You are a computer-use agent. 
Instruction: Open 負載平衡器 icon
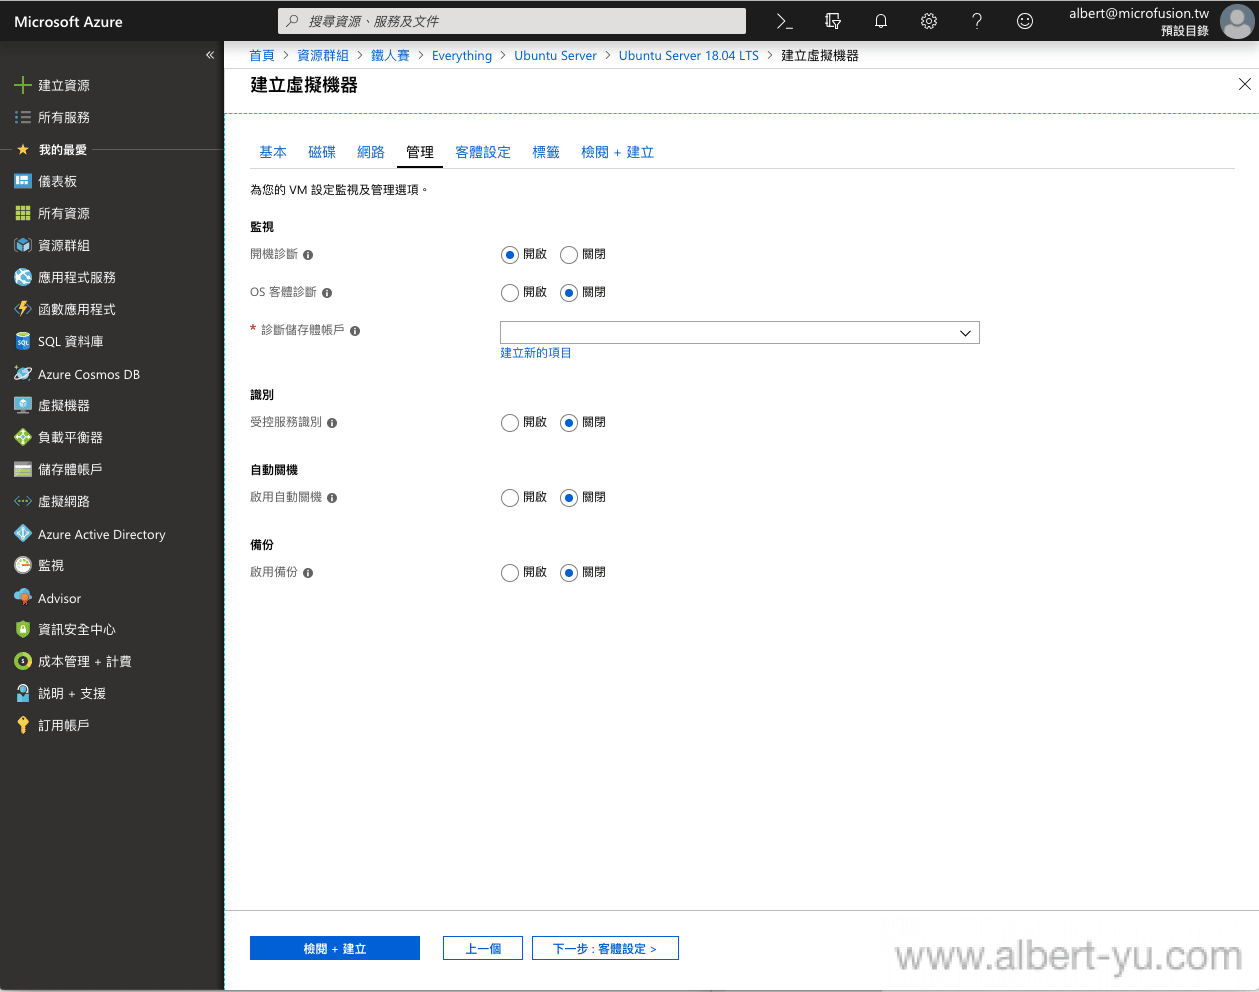pyautogui.click(x=23, y=437)
